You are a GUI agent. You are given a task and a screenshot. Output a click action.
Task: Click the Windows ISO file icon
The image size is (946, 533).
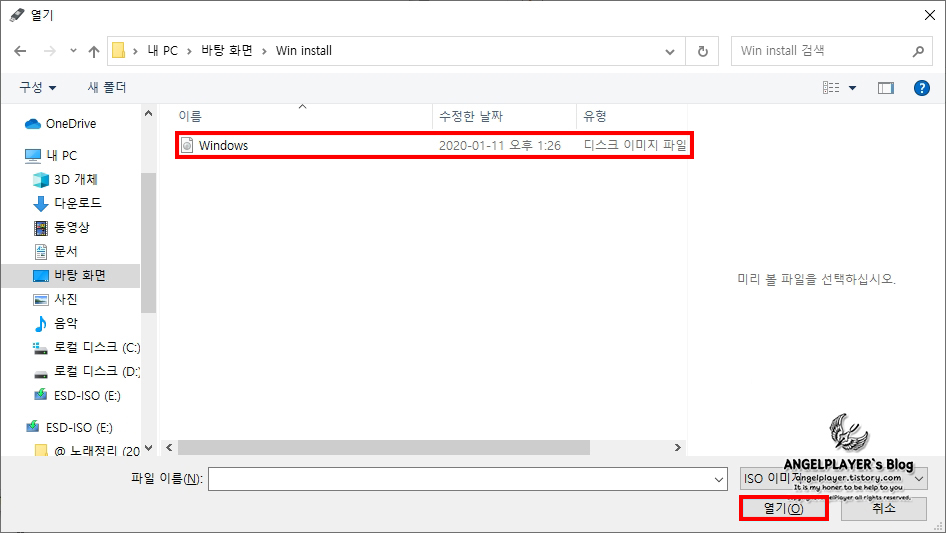point(187,145)
